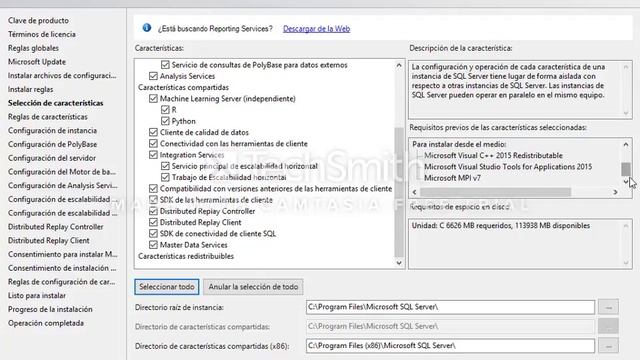Viewport: 640px width, 360px height.
Task: Select Distributed Replay Controller in the sidebar
Action: click(56, 227)
